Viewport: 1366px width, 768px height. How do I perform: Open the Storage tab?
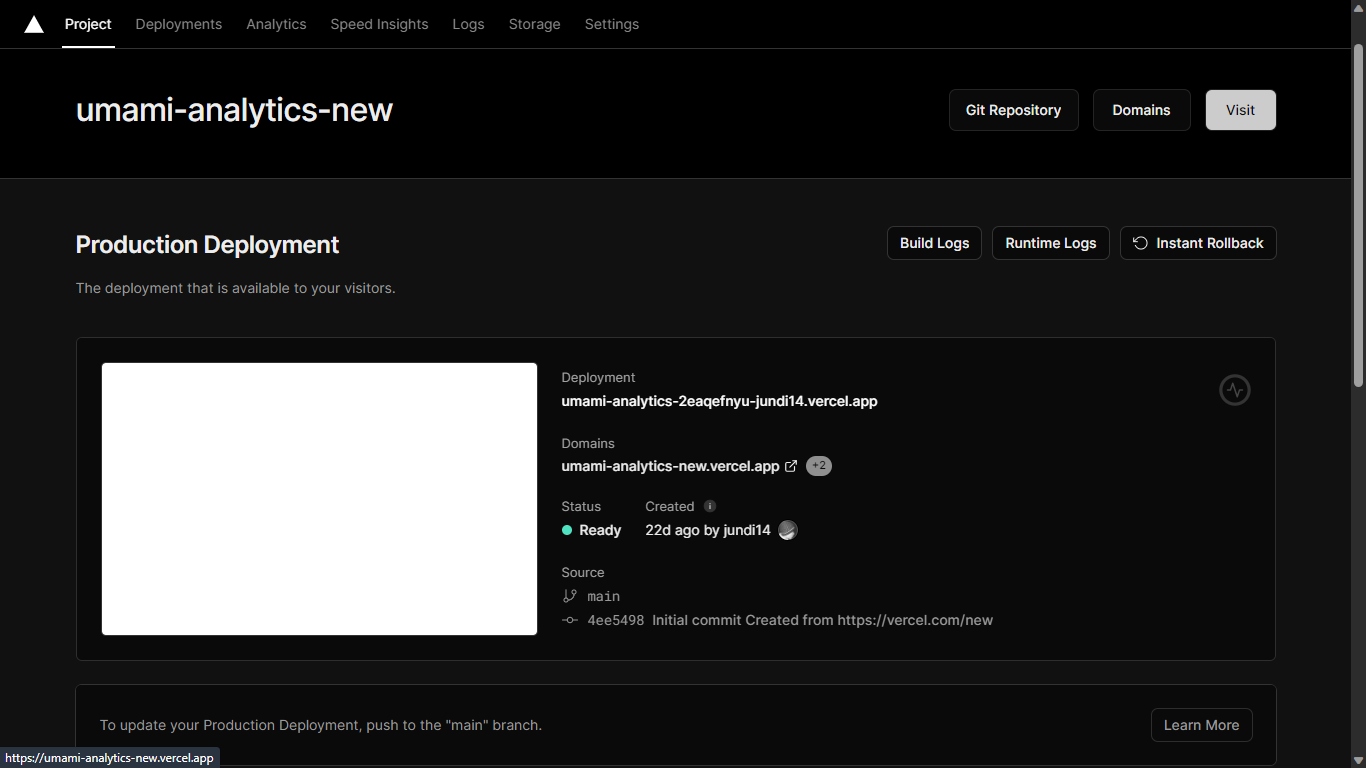535,24
